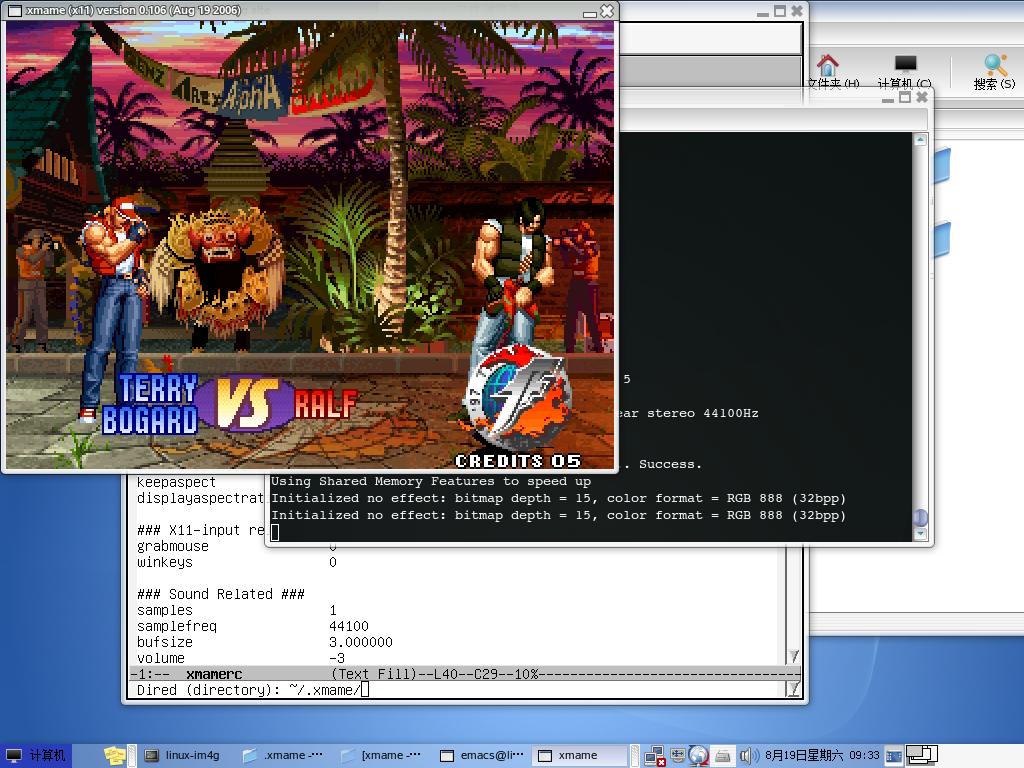Image resolution: width=1024 pixels, height=768 pixels.
Task: Click the network connection tray icon
Action: [654, 756]
